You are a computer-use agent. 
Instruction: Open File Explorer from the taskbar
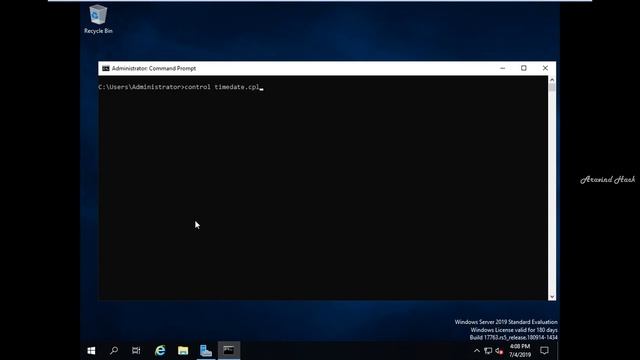coord(183,351)
